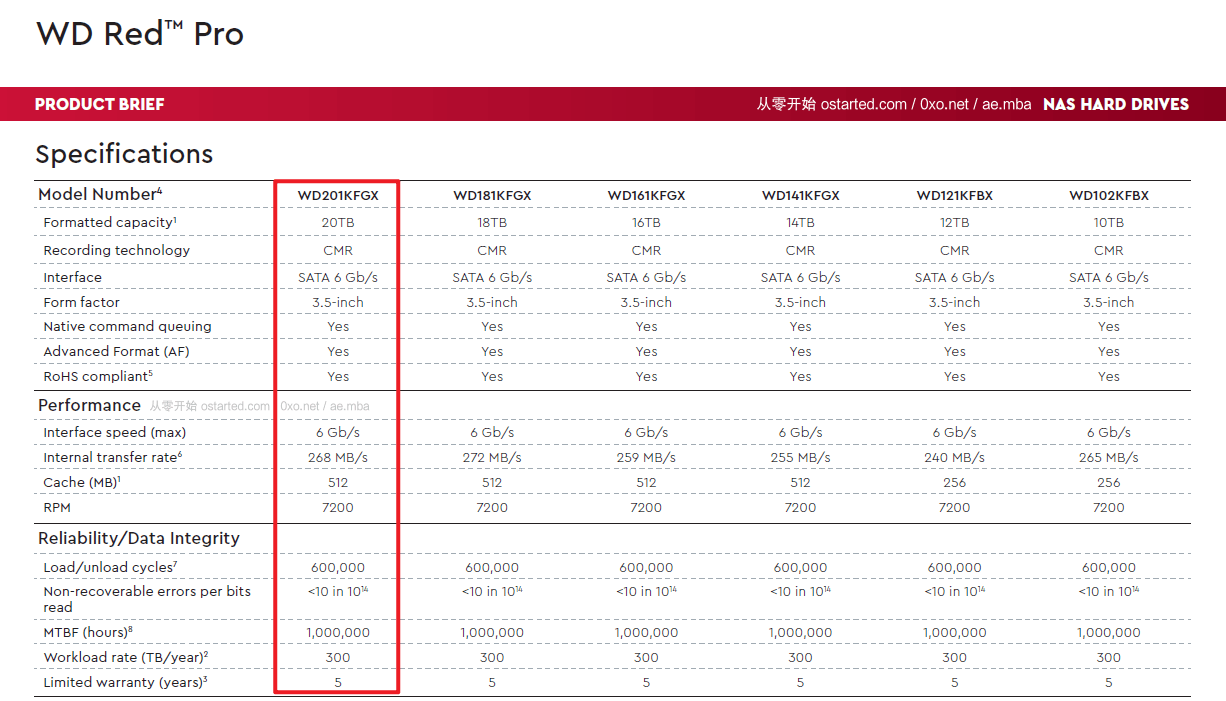The image size is (1226, 701).
Task: Click cache value 512 under WD141KFGX
Action: click(800, 482)
